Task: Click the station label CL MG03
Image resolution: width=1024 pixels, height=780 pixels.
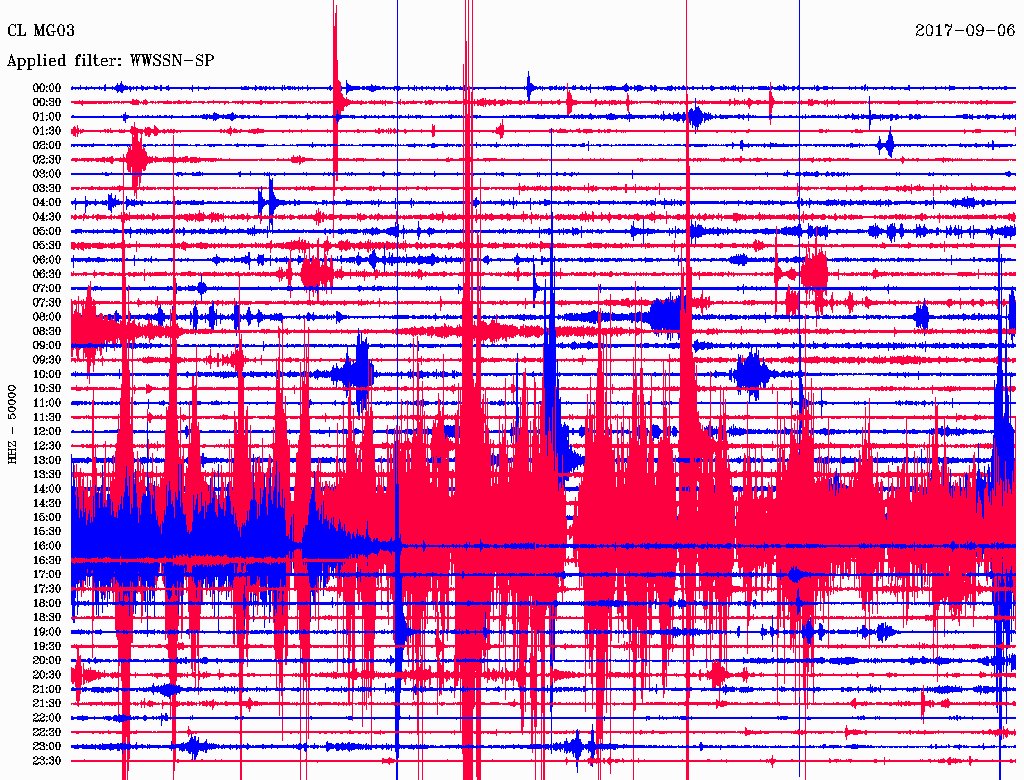Action: tap(40, 31)
